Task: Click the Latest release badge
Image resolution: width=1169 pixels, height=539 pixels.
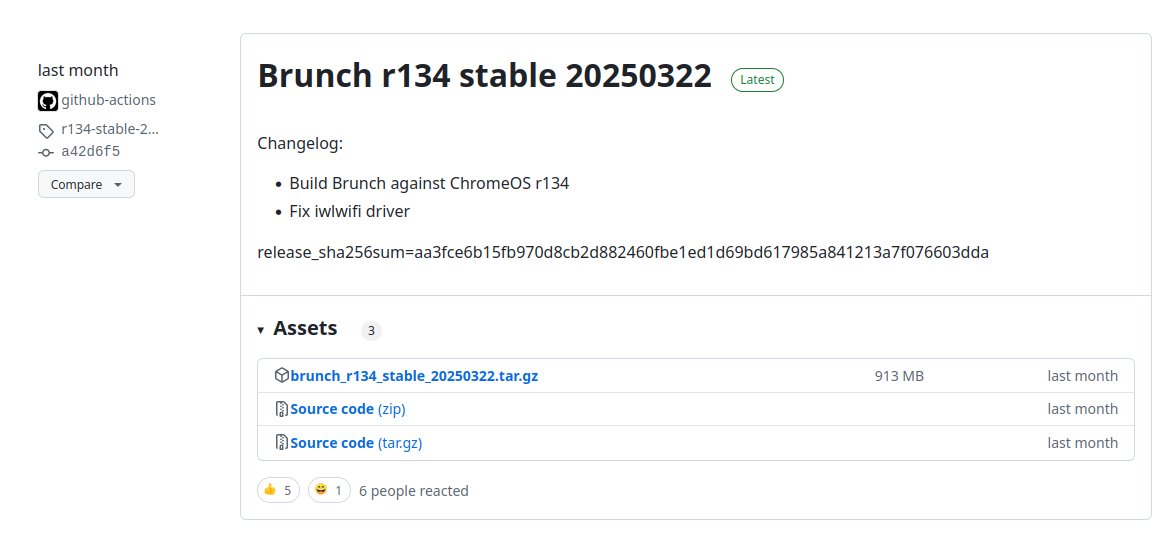Action: [x=757, y=80]
